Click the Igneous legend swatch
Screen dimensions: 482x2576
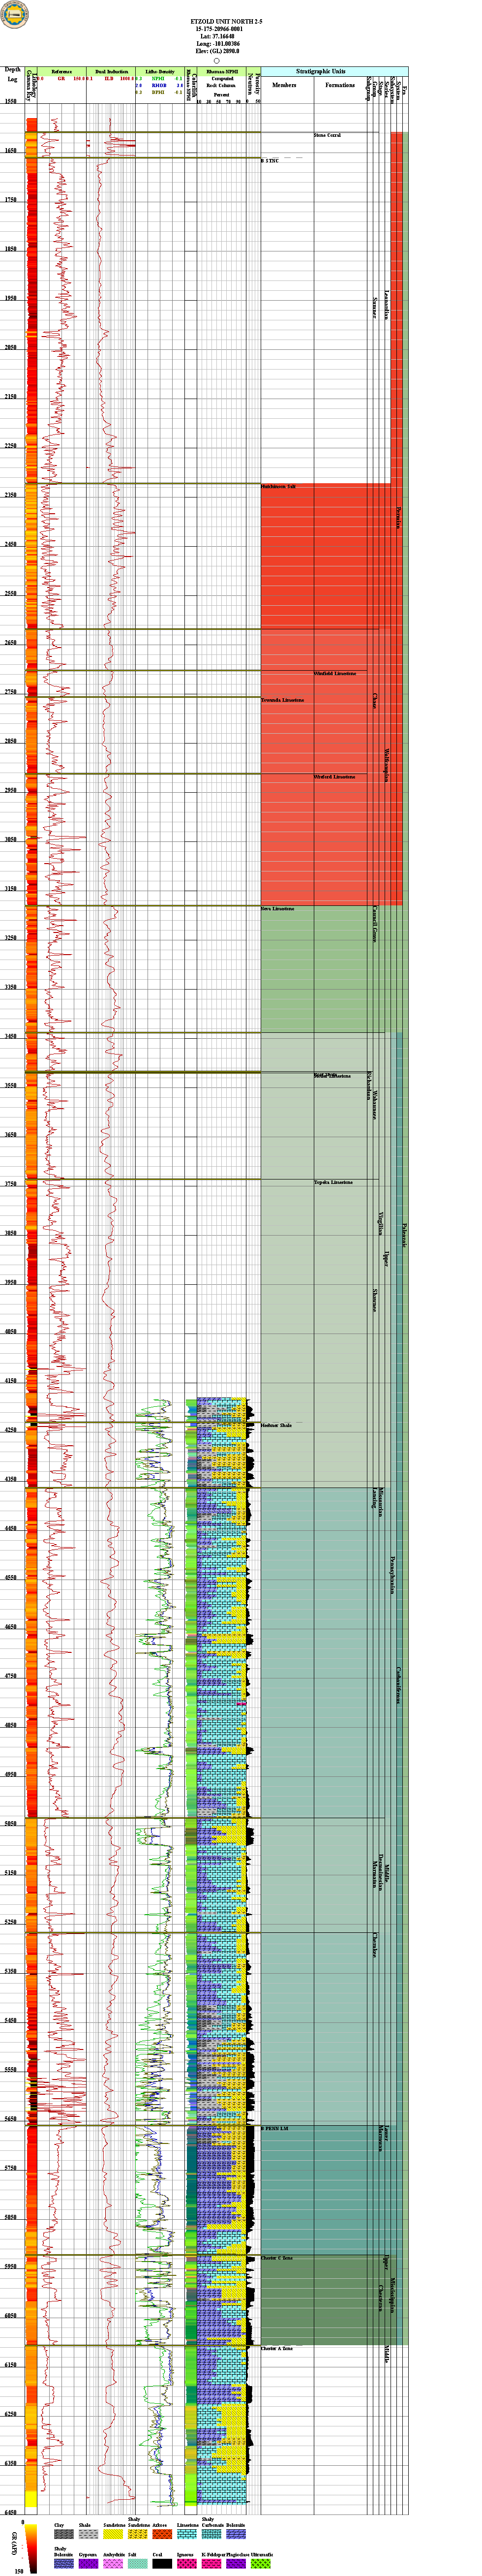(187, 2564)
